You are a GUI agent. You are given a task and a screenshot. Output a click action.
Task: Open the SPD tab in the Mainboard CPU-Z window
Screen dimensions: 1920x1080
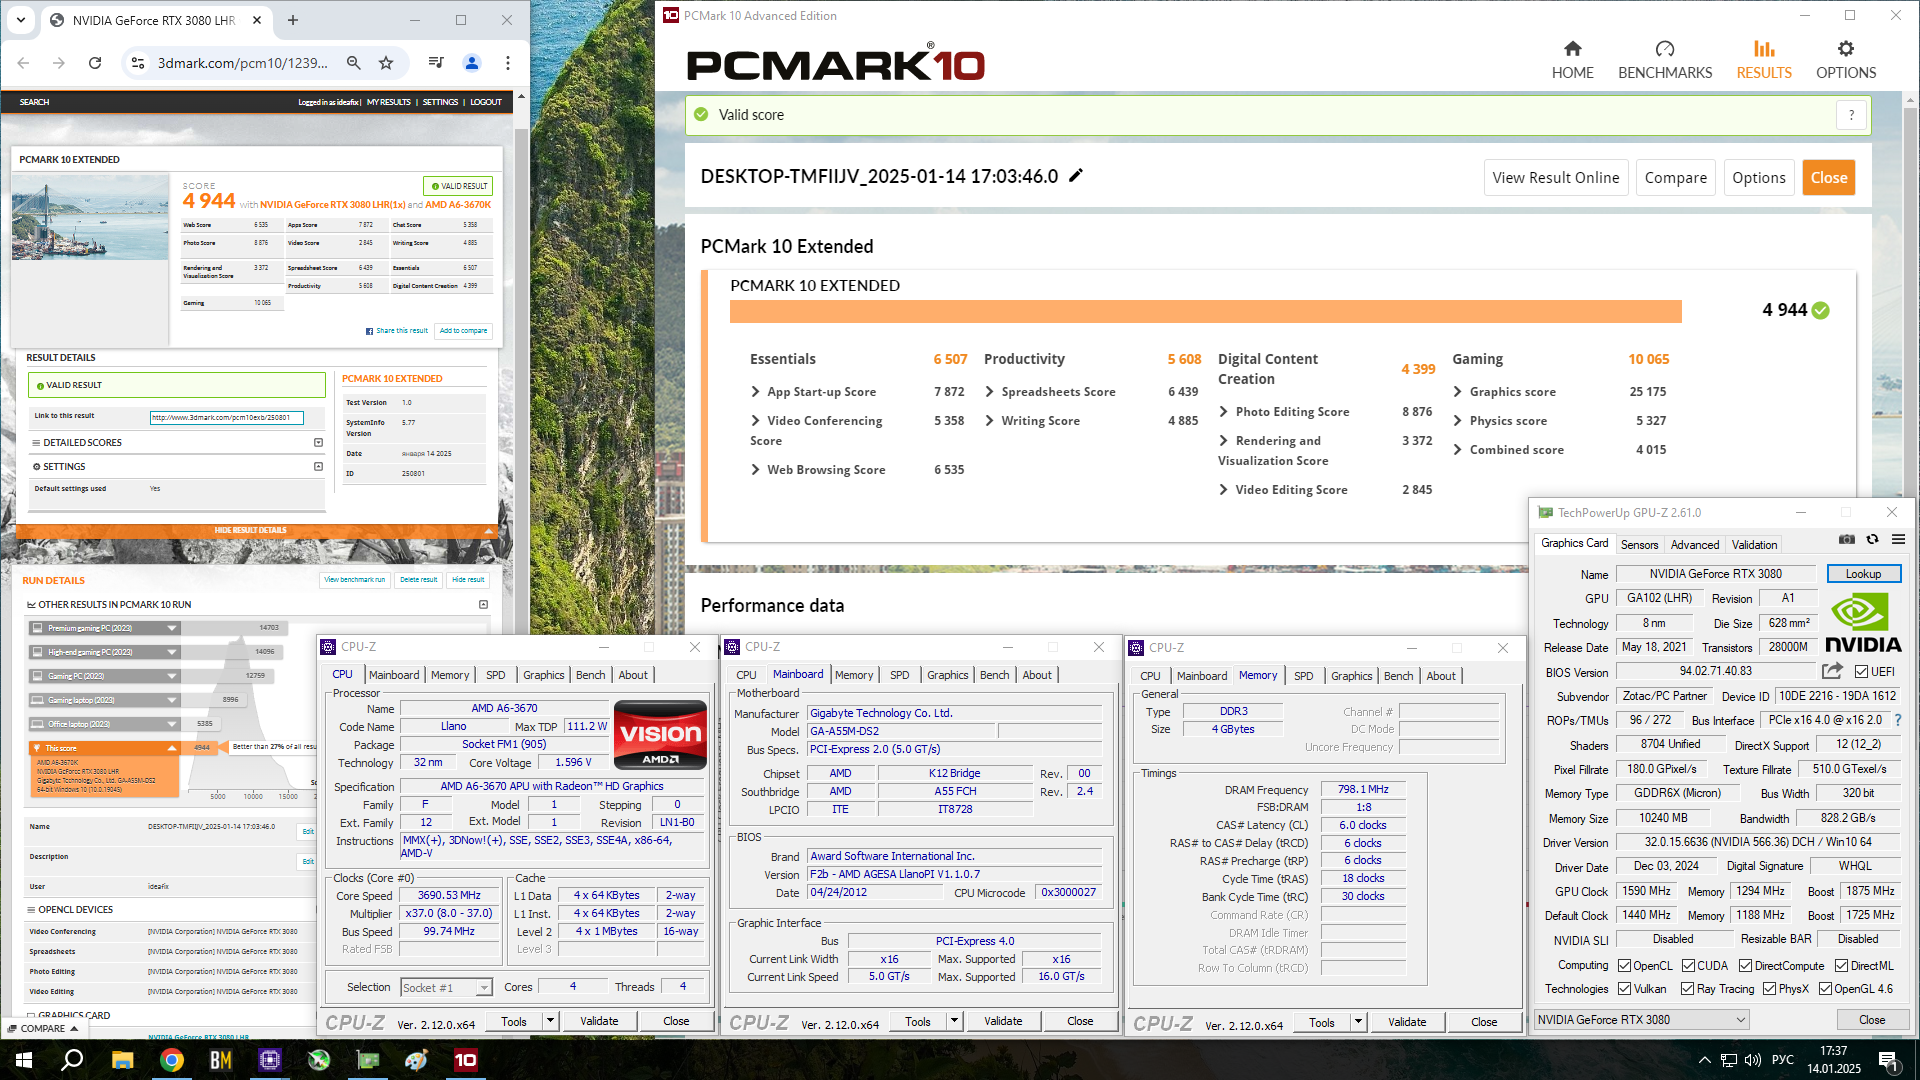899,675
